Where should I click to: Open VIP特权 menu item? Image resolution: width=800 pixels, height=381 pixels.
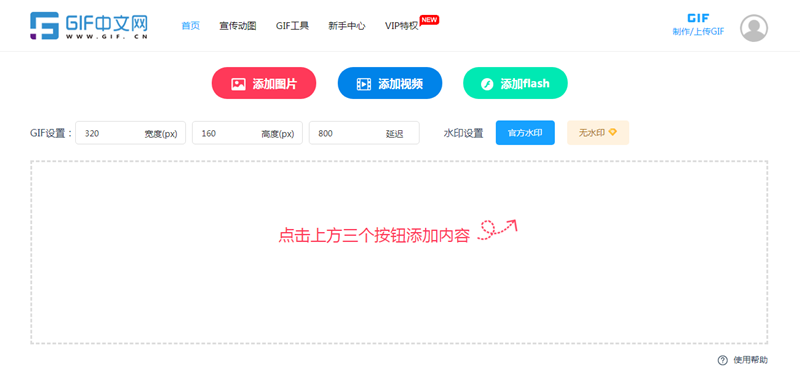tap(402, 26)
